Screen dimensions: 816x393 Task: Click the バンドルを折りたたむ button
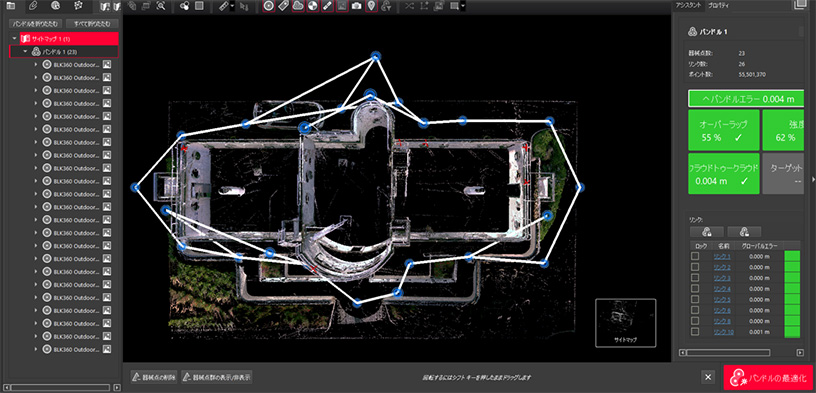36,24
